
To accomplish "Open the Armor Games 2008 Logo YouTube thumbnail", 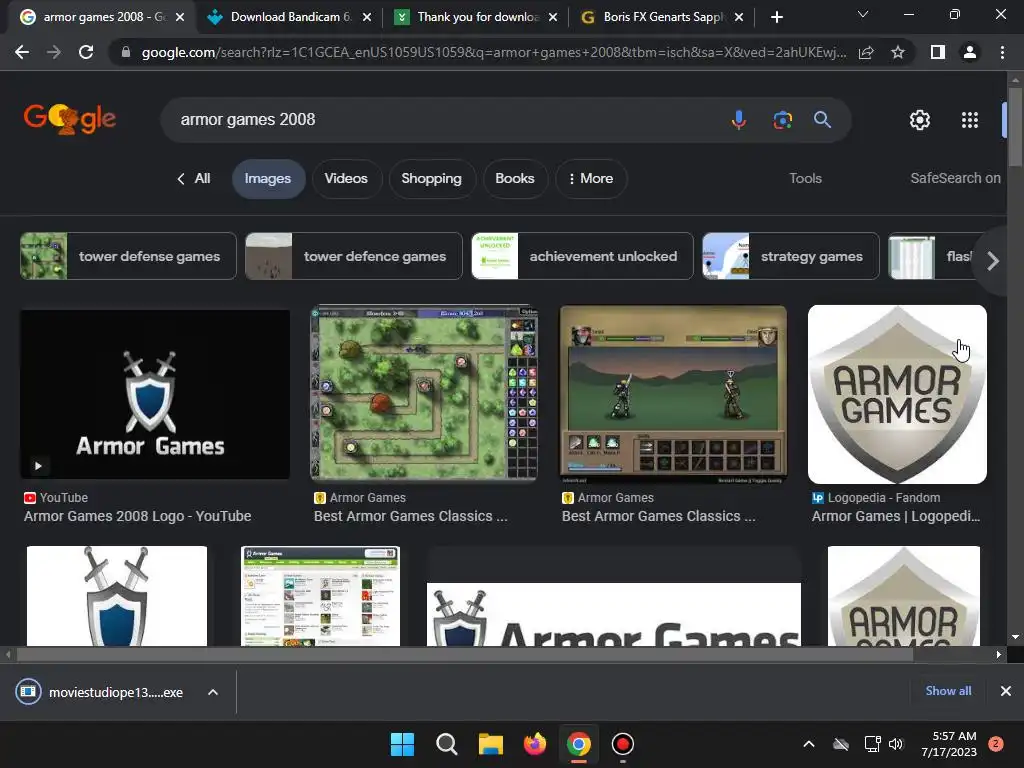I will coord(155,394).
